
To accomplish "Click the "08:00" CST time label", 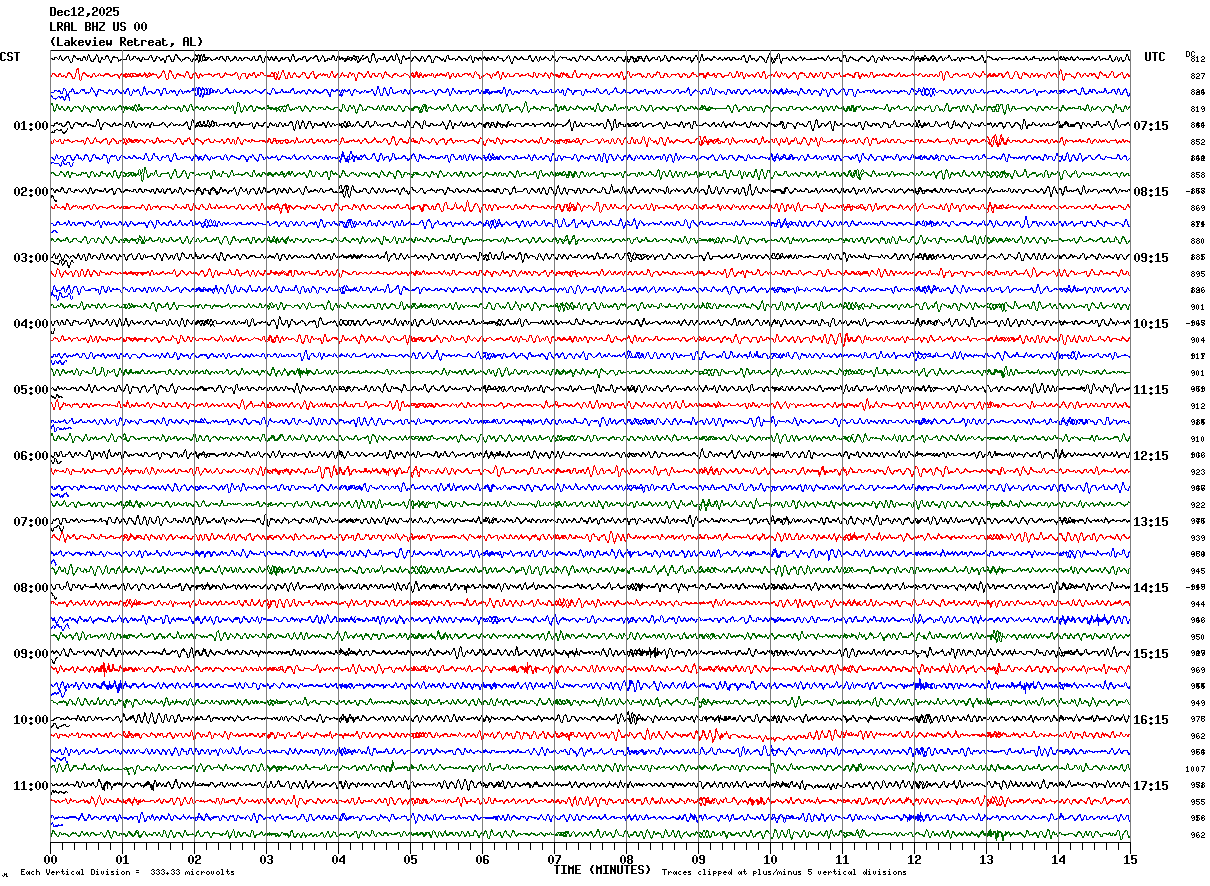I will click(x=31, y=588).
